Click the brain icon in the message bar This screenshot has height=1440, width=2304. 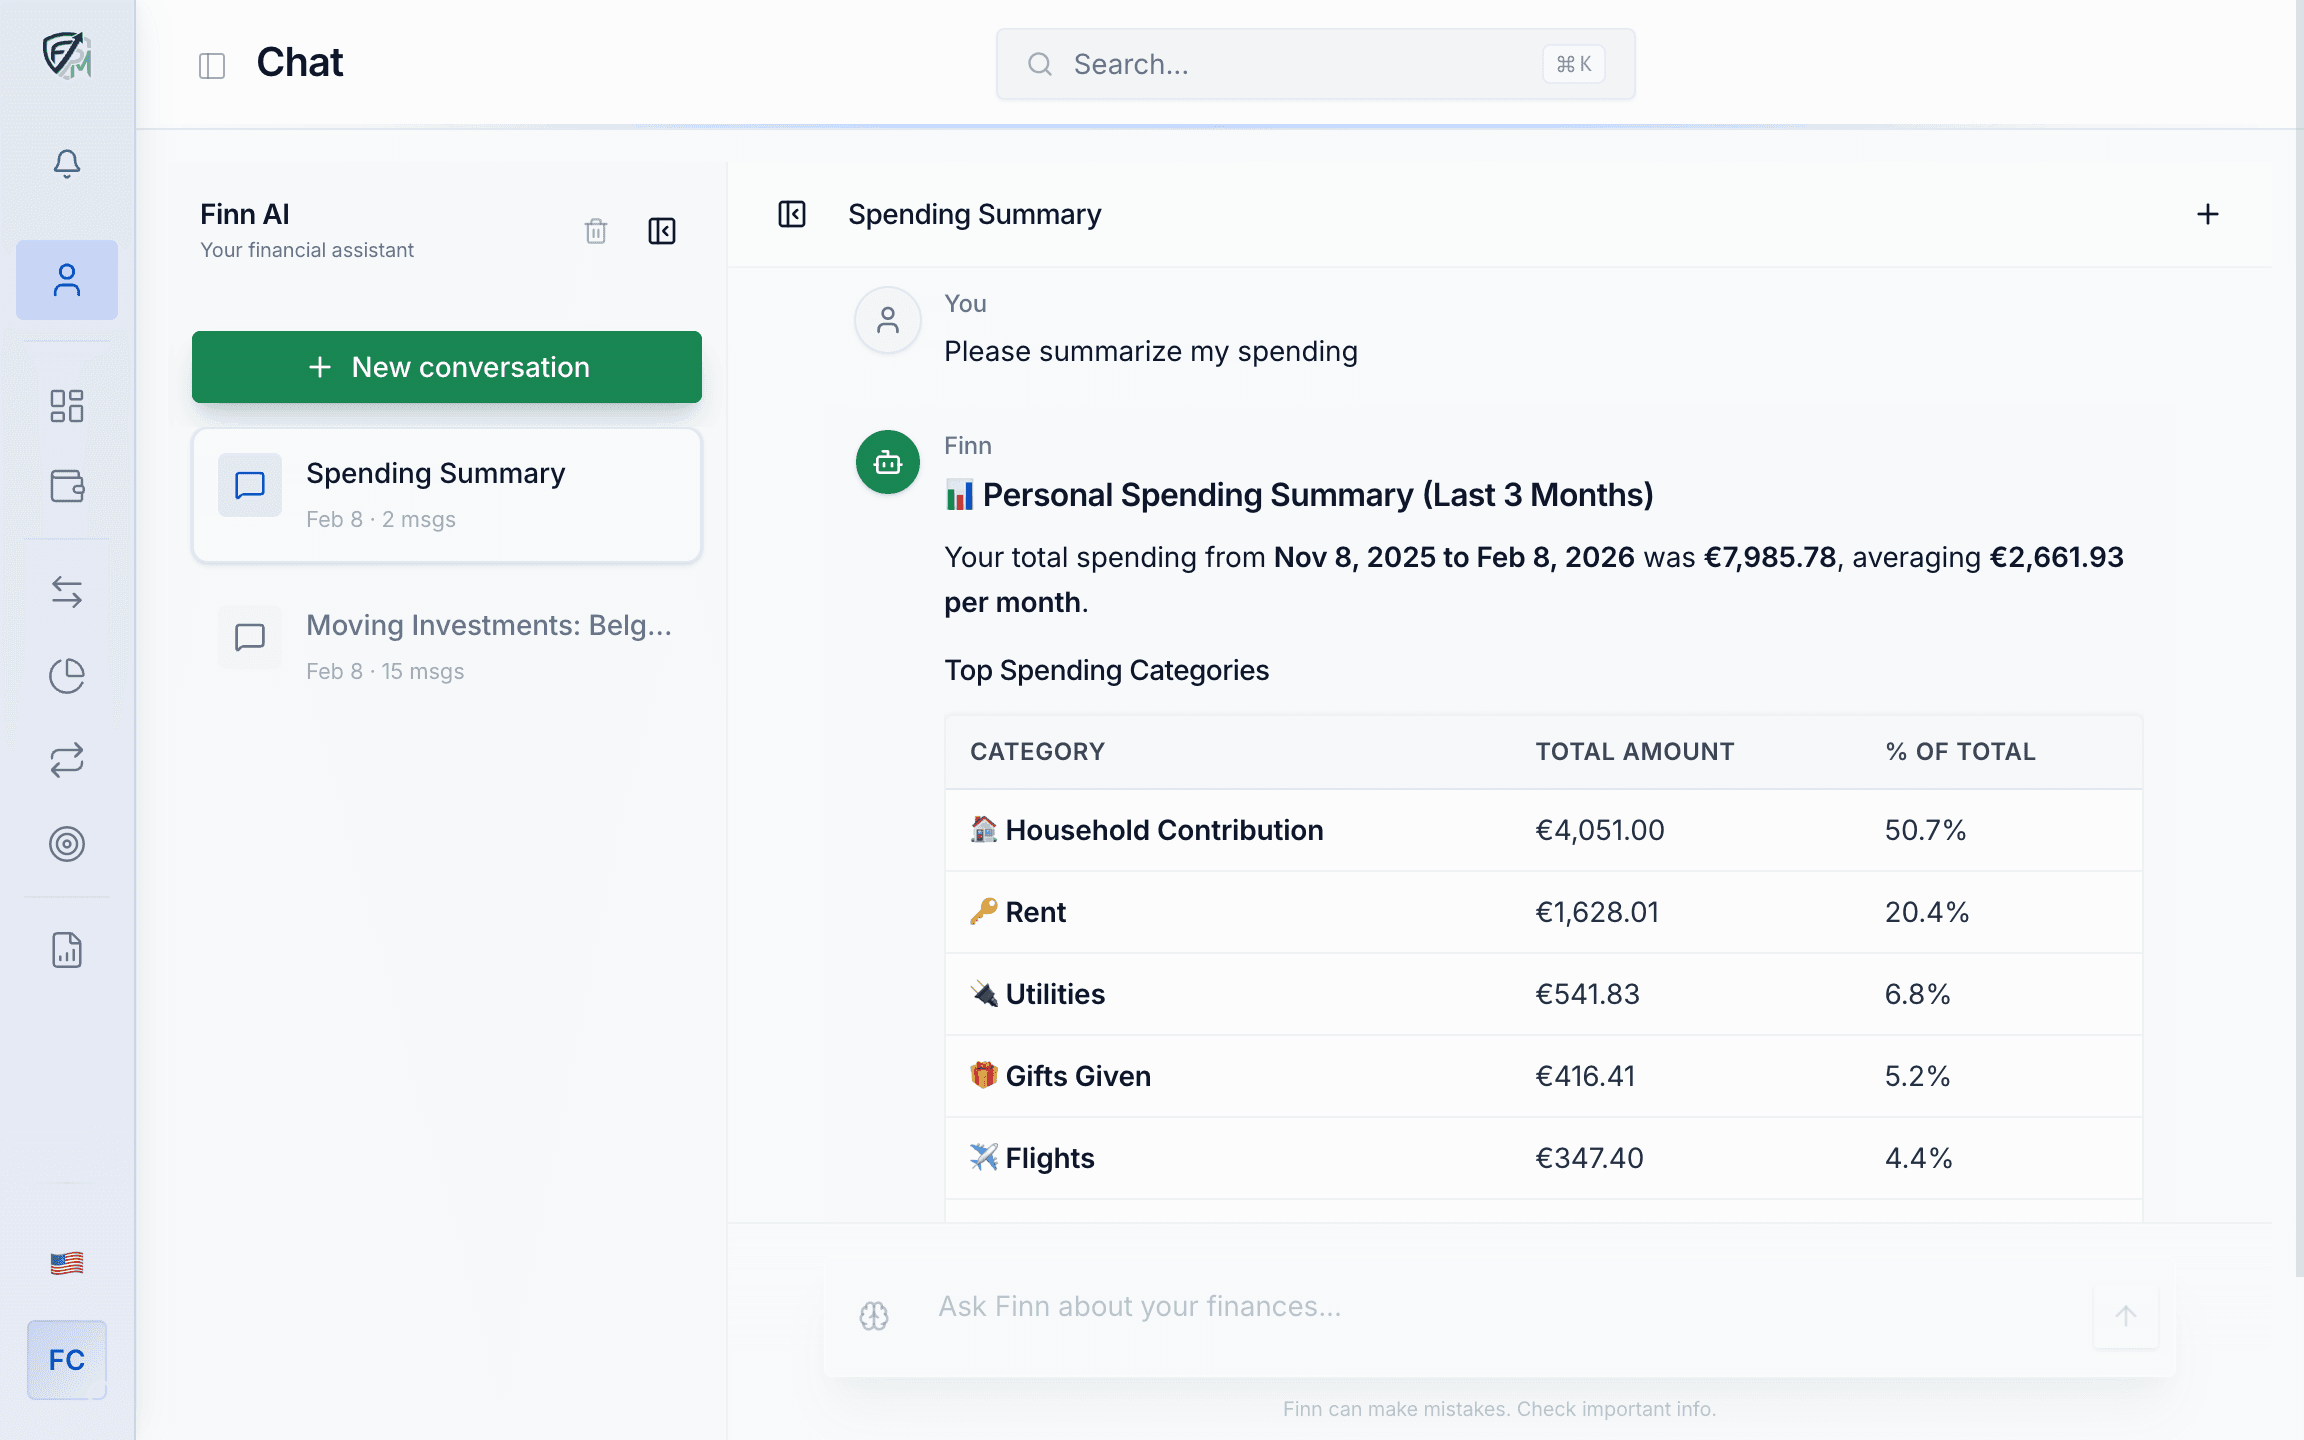point(874,1315)
